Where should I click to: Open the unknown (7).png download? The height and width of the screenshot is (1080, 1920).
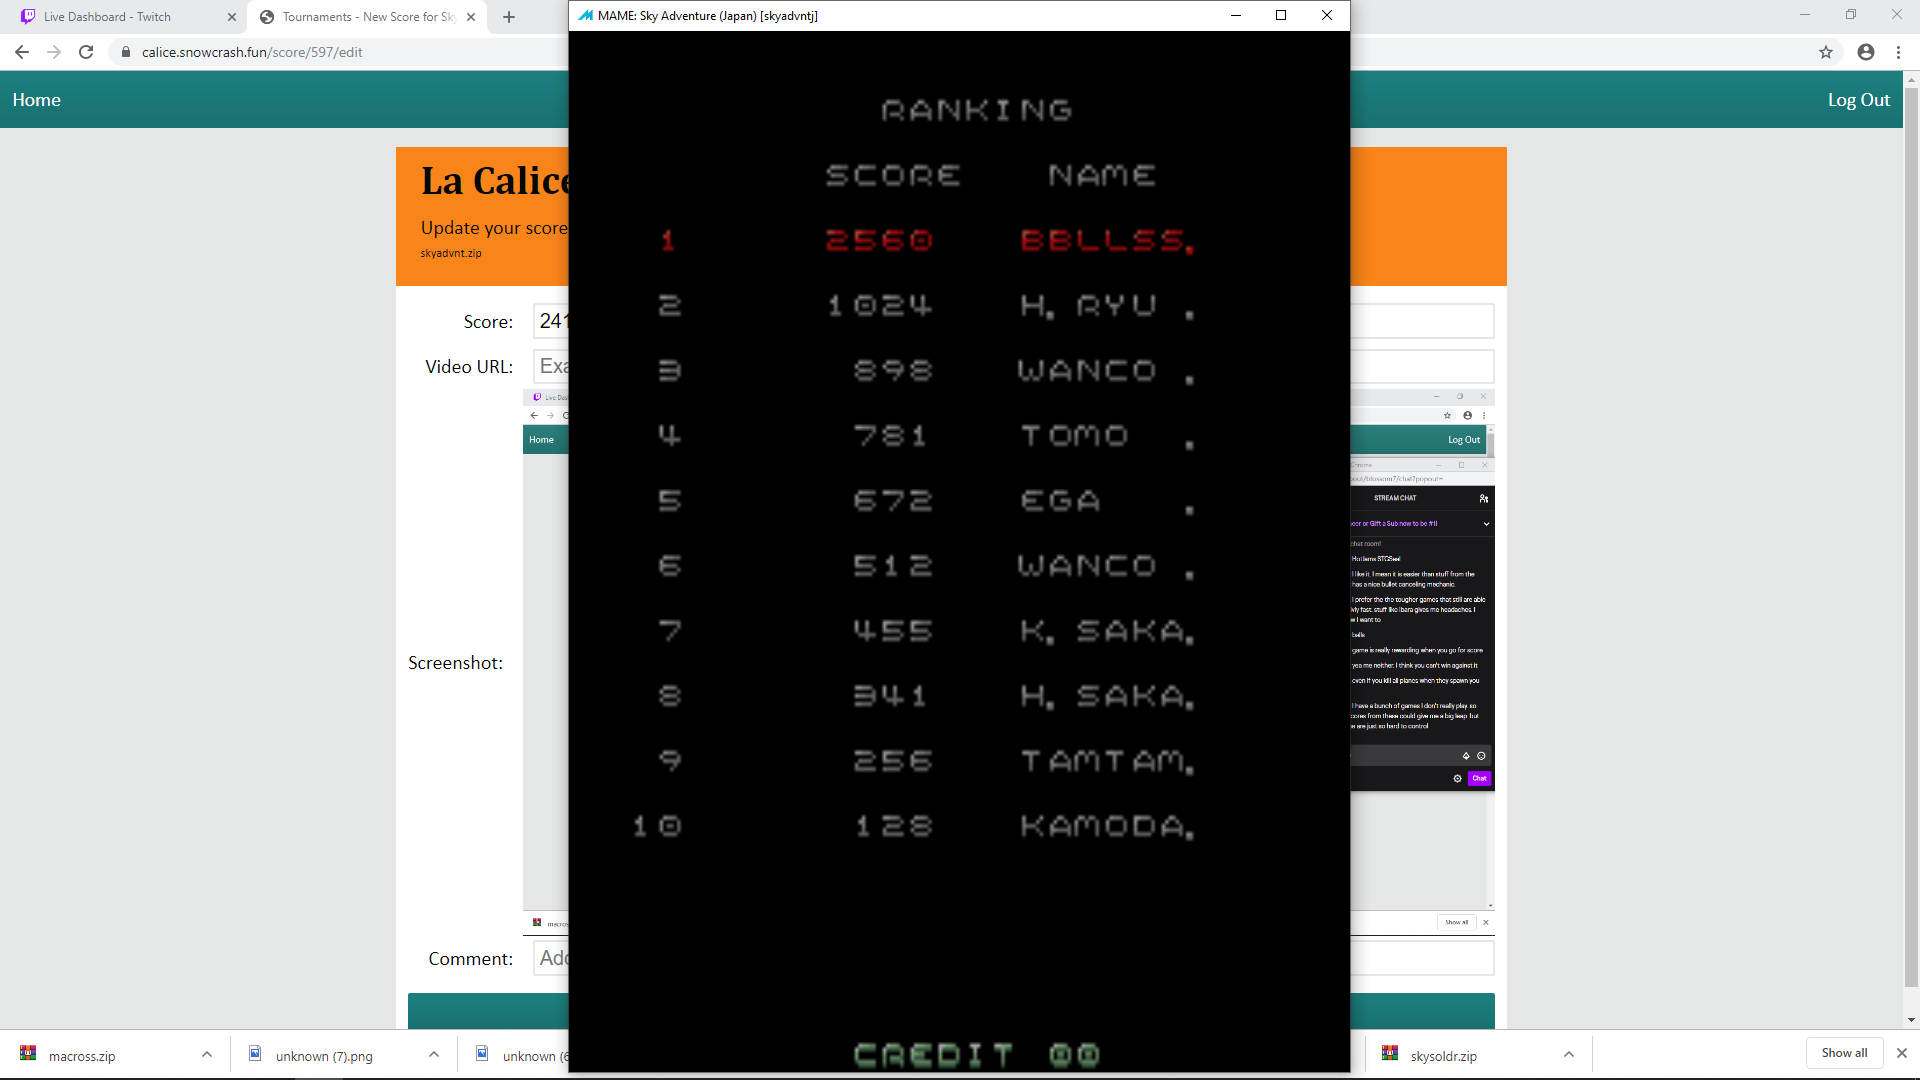coord(324,1056)
